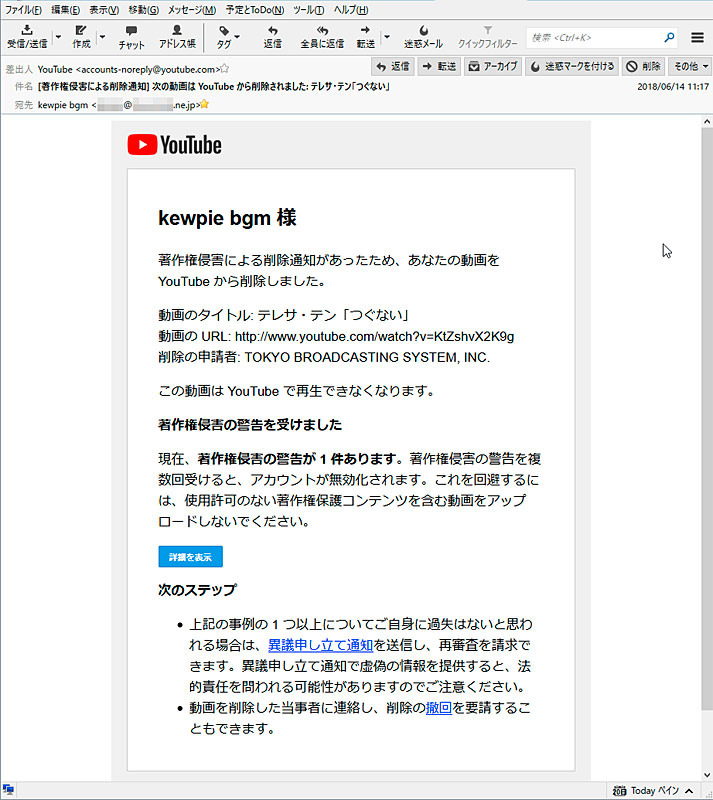Expand the Today ペイン chevron
The width and height of the screenshot is (713, 800).
(x=689, y=791)
